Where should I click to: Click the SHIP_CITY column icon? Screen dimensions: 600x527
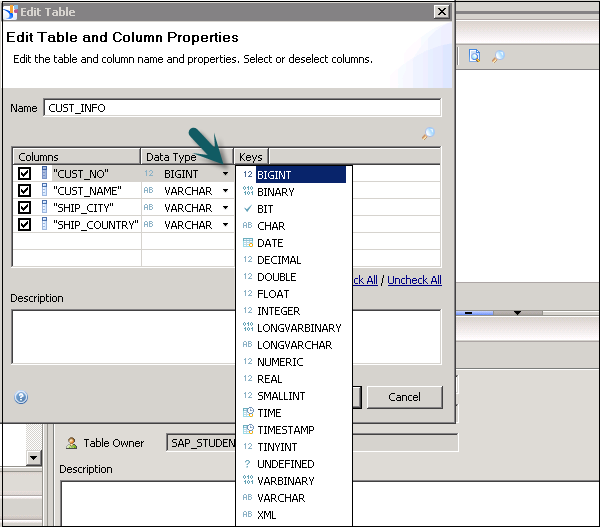(x=44, y=208)
